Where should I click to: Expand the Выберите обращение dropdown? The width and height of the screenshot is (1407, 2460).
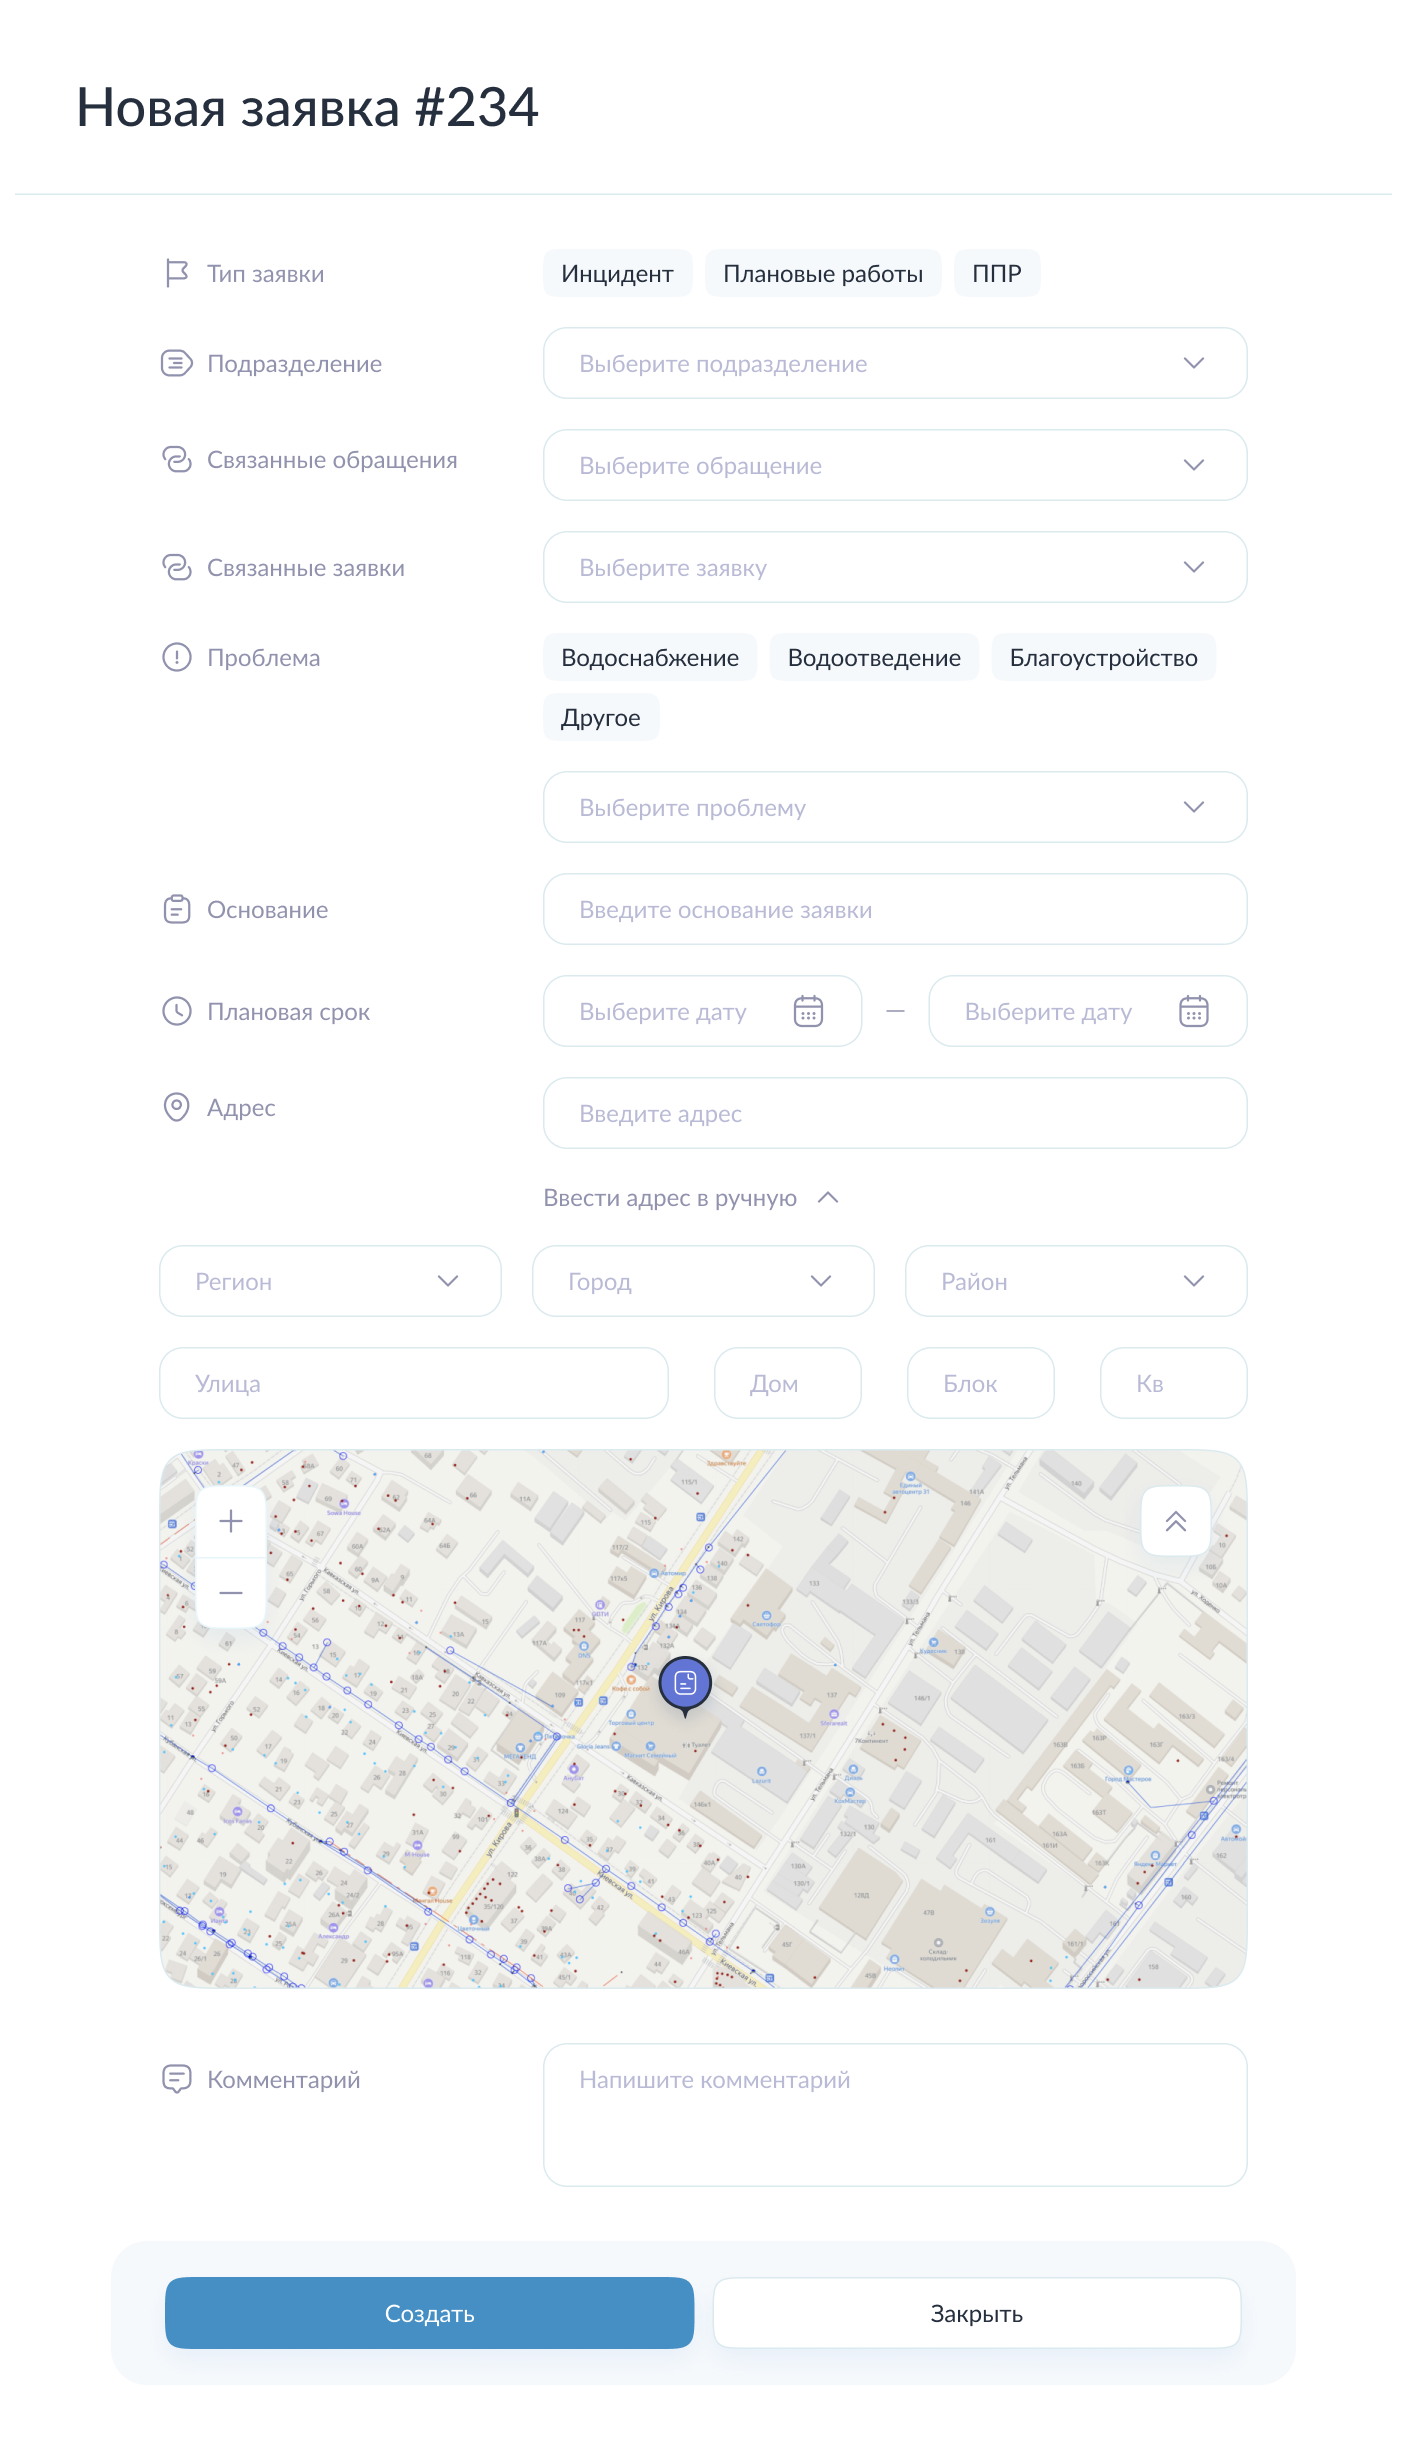(x=894, y=465)
